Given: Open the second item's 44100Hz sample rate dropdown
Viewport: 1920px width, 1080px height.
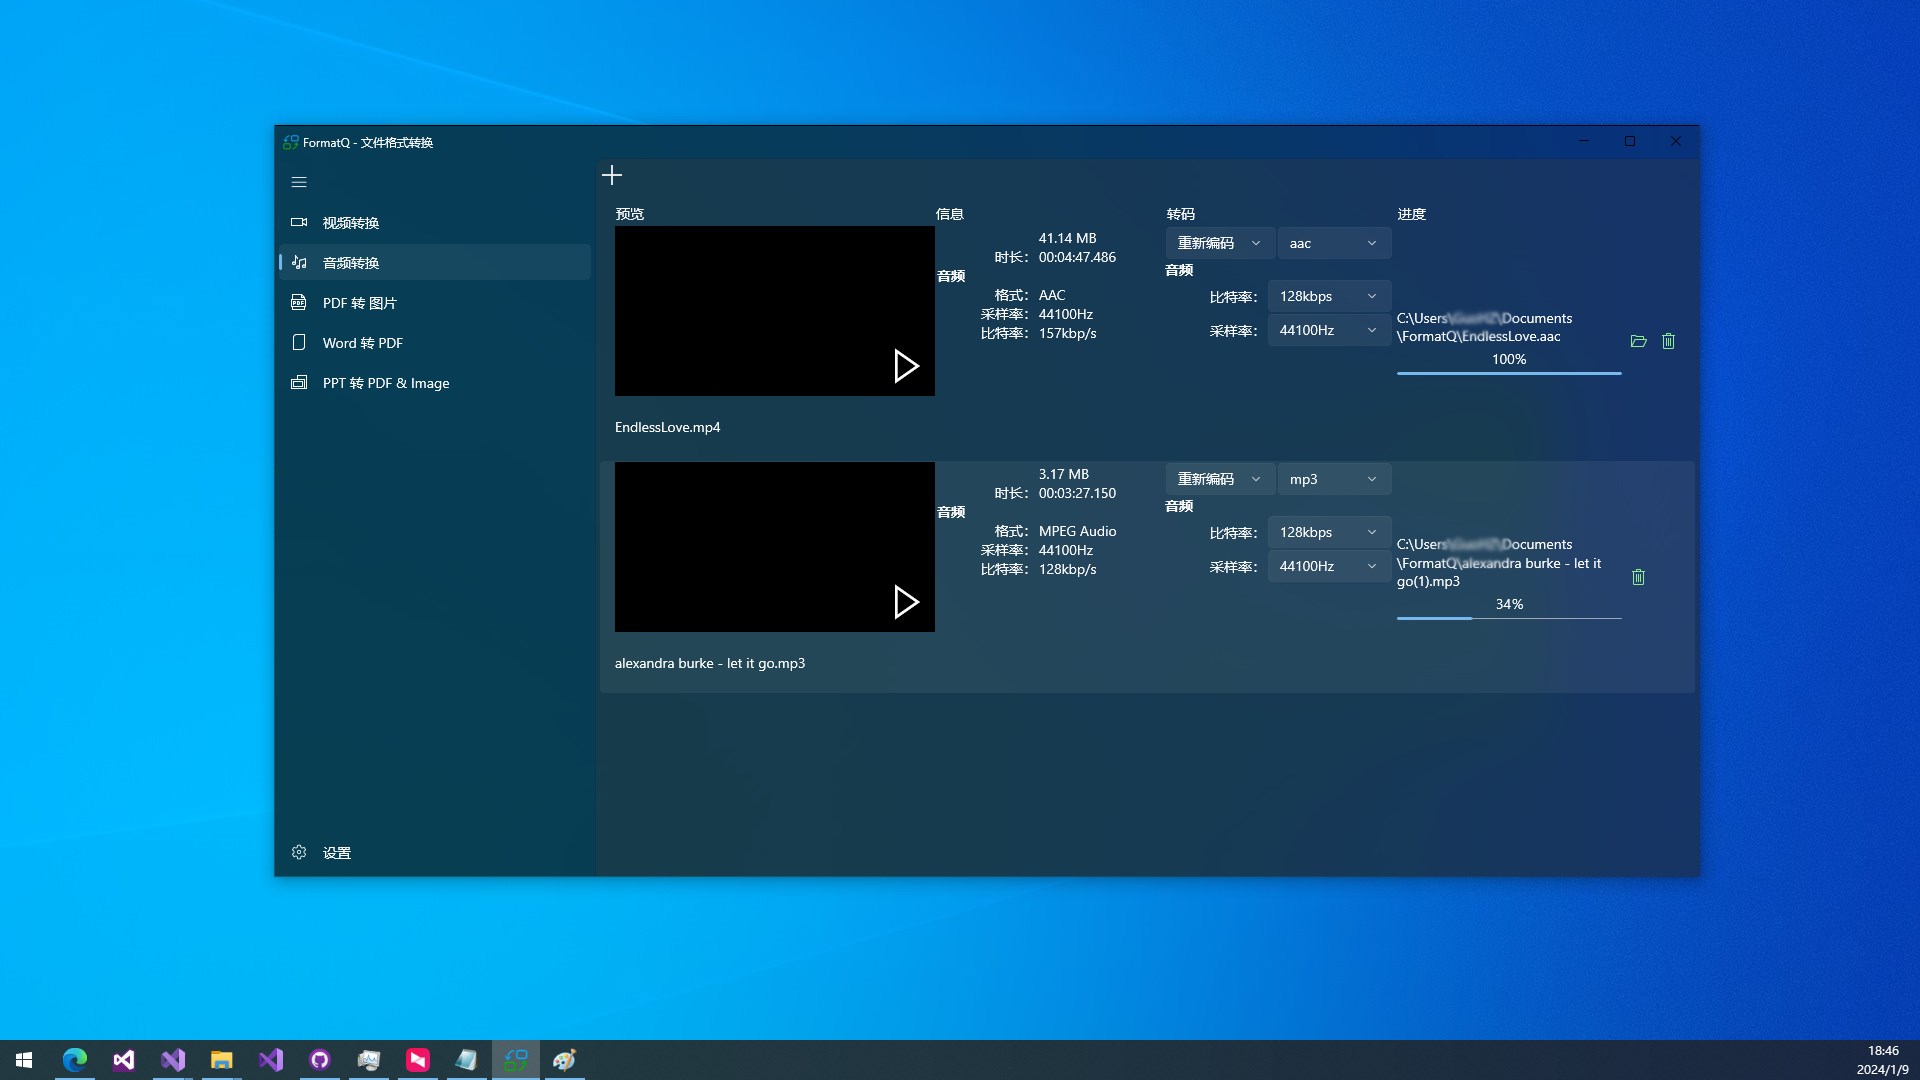Looking at the screenshot, I should pos(1328,566).
